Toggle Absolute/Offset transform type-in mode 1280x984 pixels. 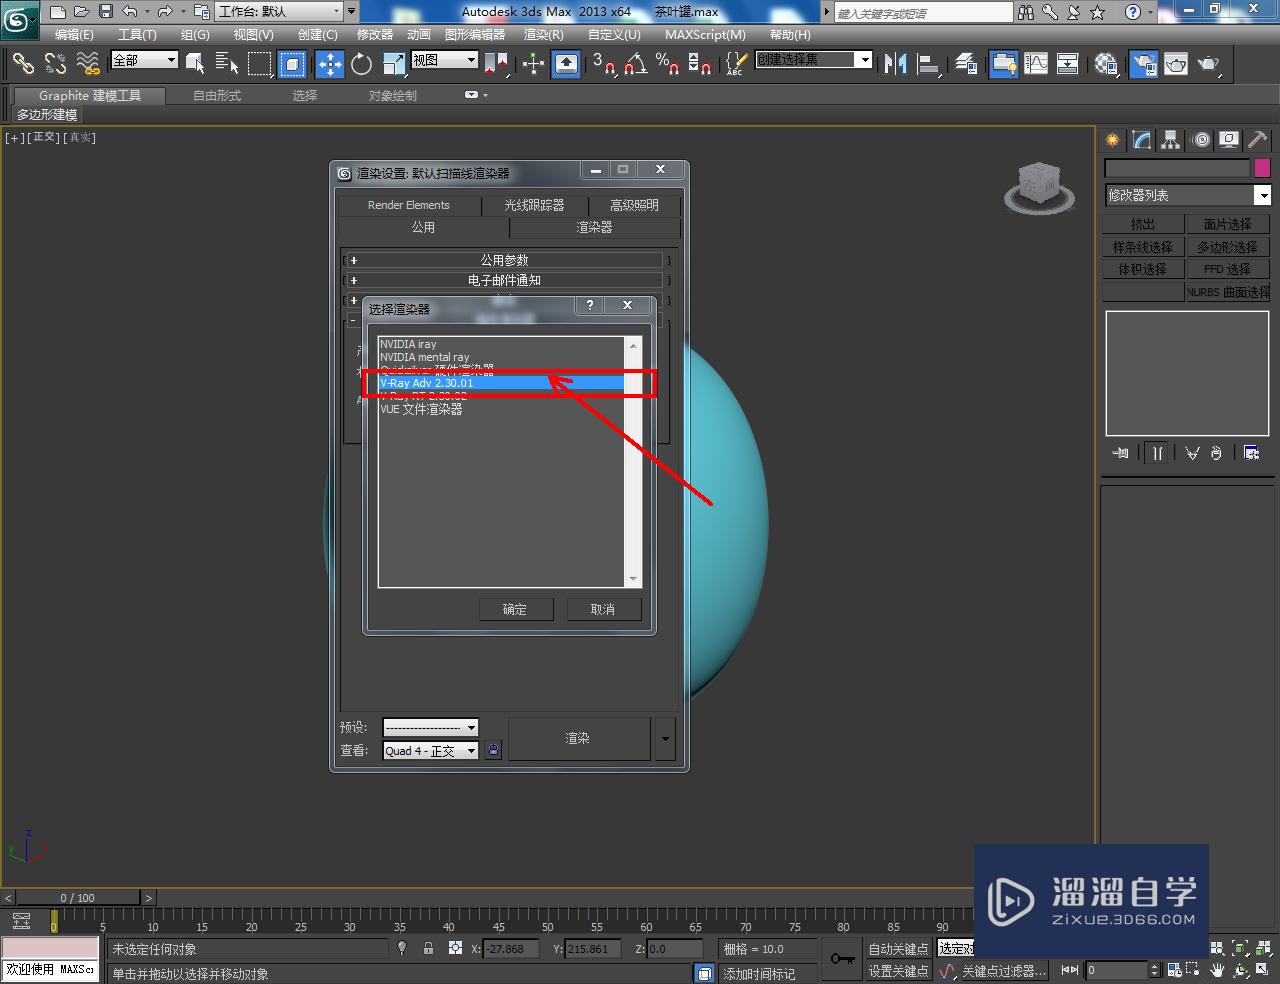[x=455, y=948]
